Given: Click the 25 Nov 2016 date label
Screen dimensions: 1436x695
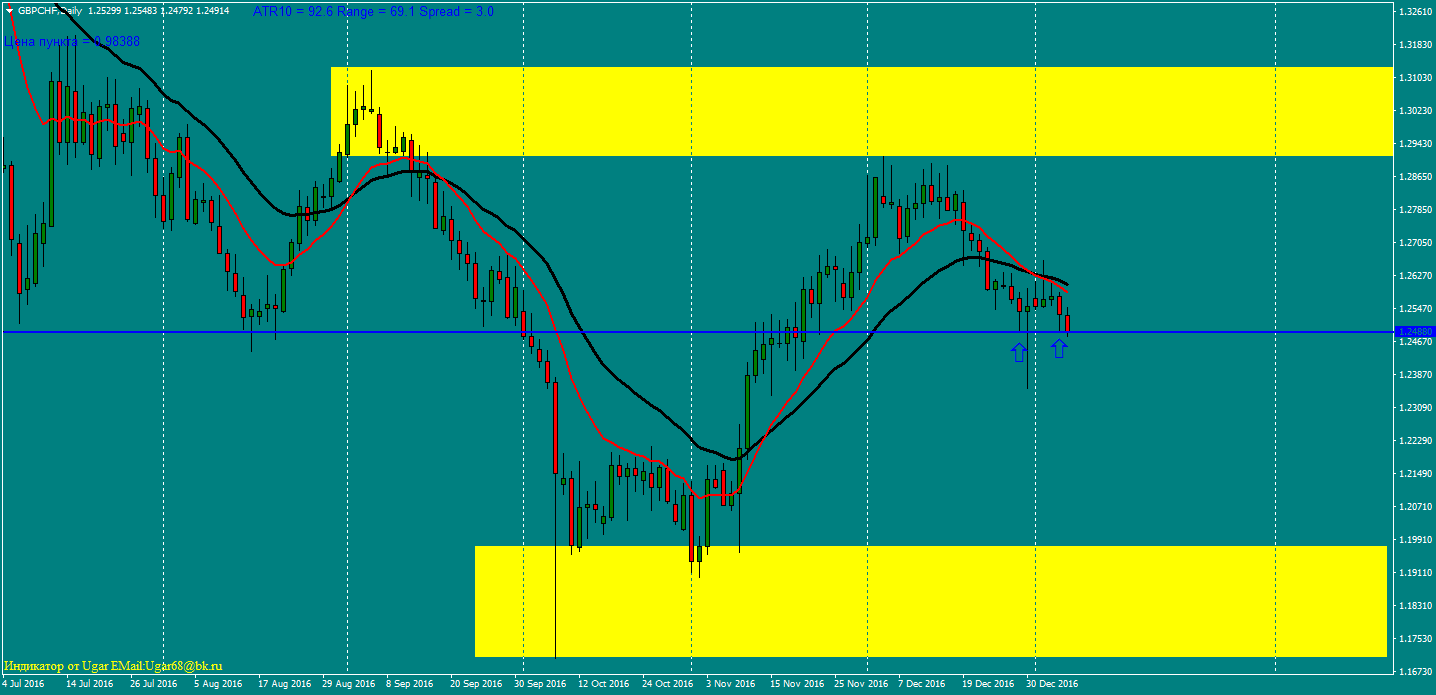Looking at the screenshot, I should [x=859, y=684].
